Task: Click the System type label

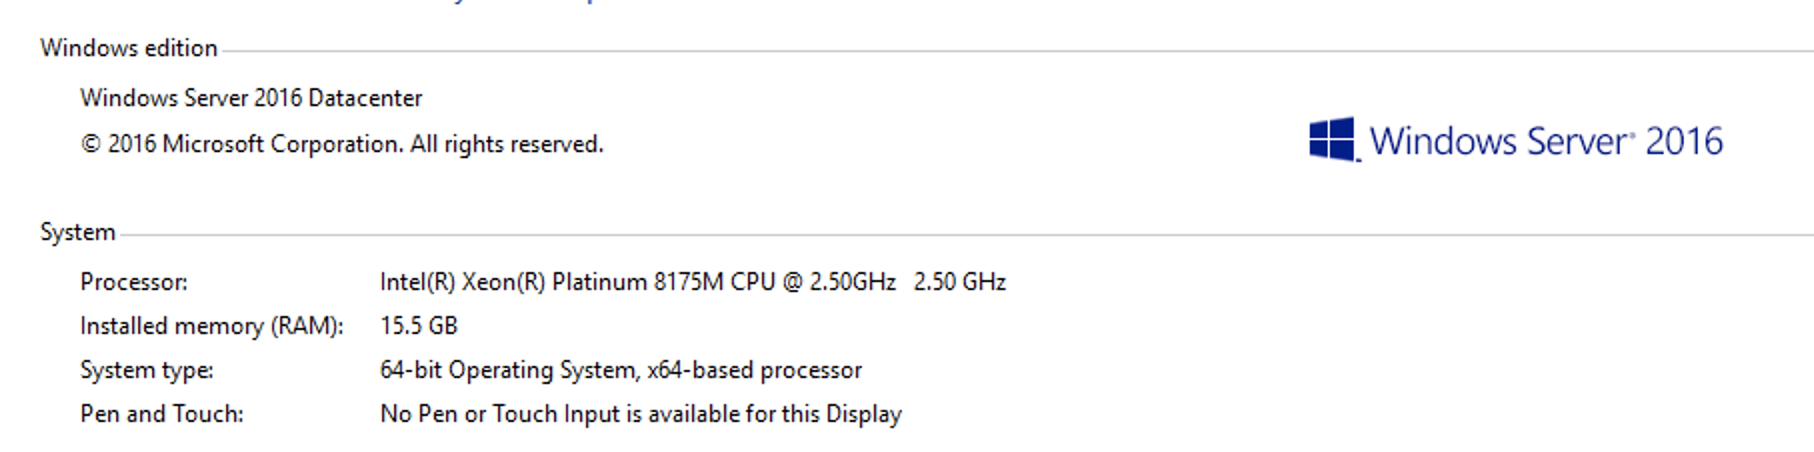Action: point(146,370)
